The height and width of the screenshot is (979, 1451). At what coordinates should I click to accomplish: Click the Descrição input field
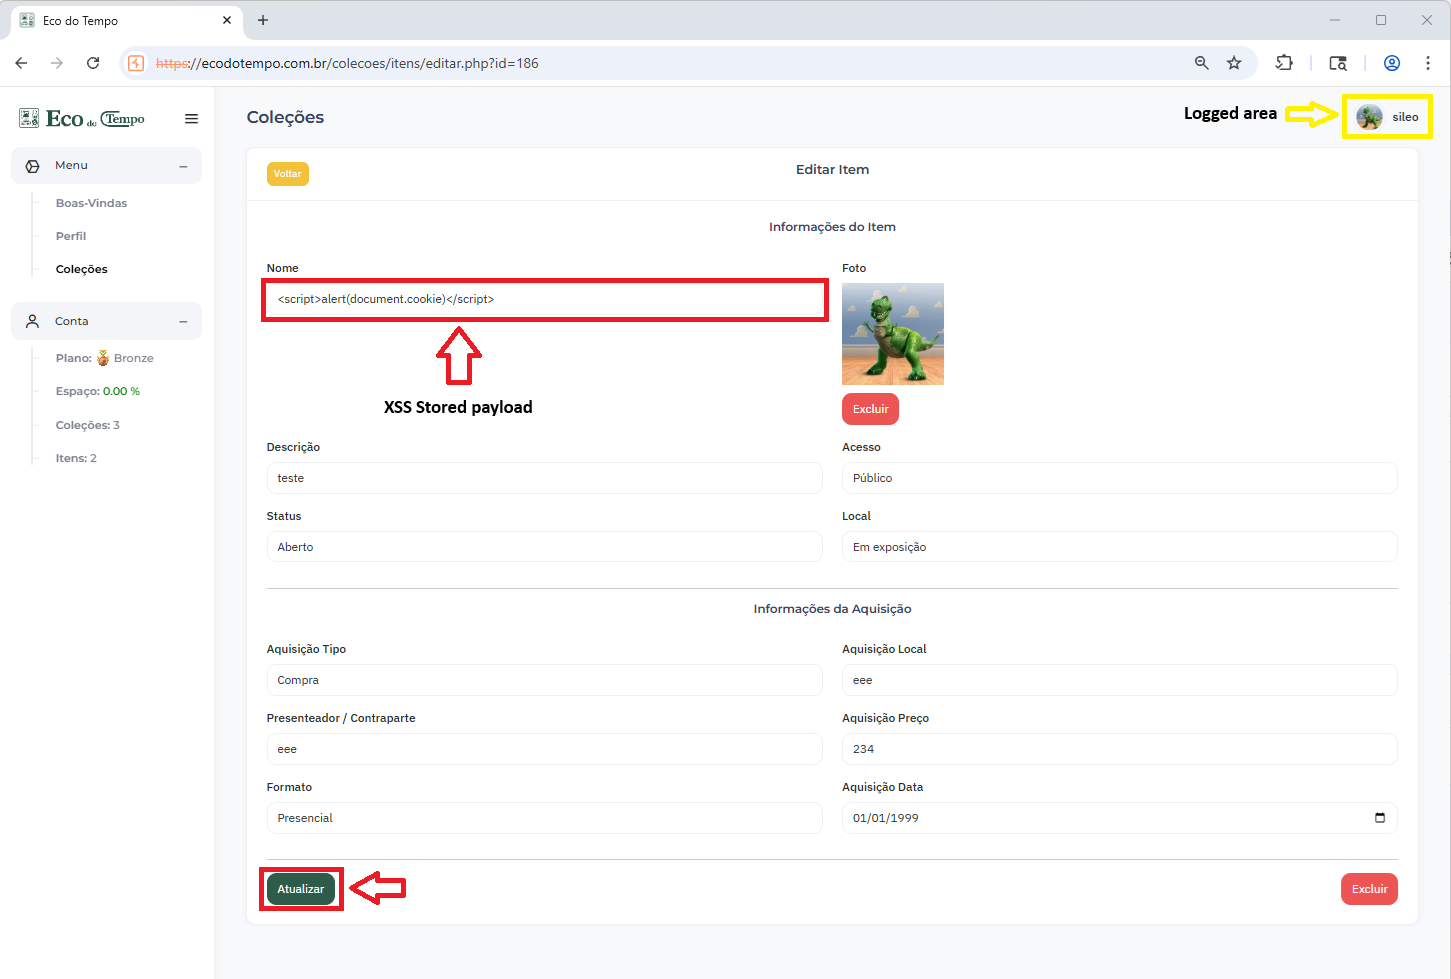pos(544,478)
